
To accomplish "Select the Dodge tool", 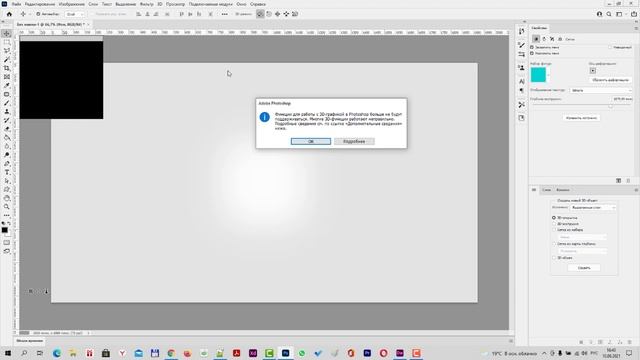I will pyautogui.click(x=7, y=155).
